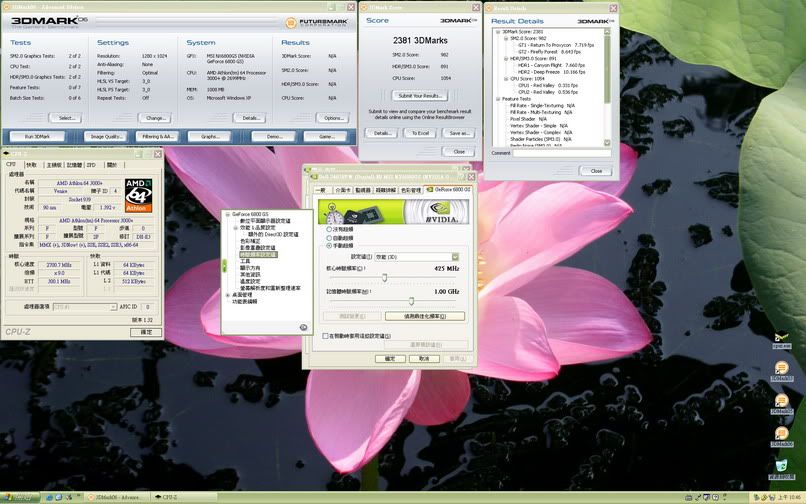The height and width of the screenshot is (504, 806).
Task: Click the Options button under Results
Action: coord(333,118)
